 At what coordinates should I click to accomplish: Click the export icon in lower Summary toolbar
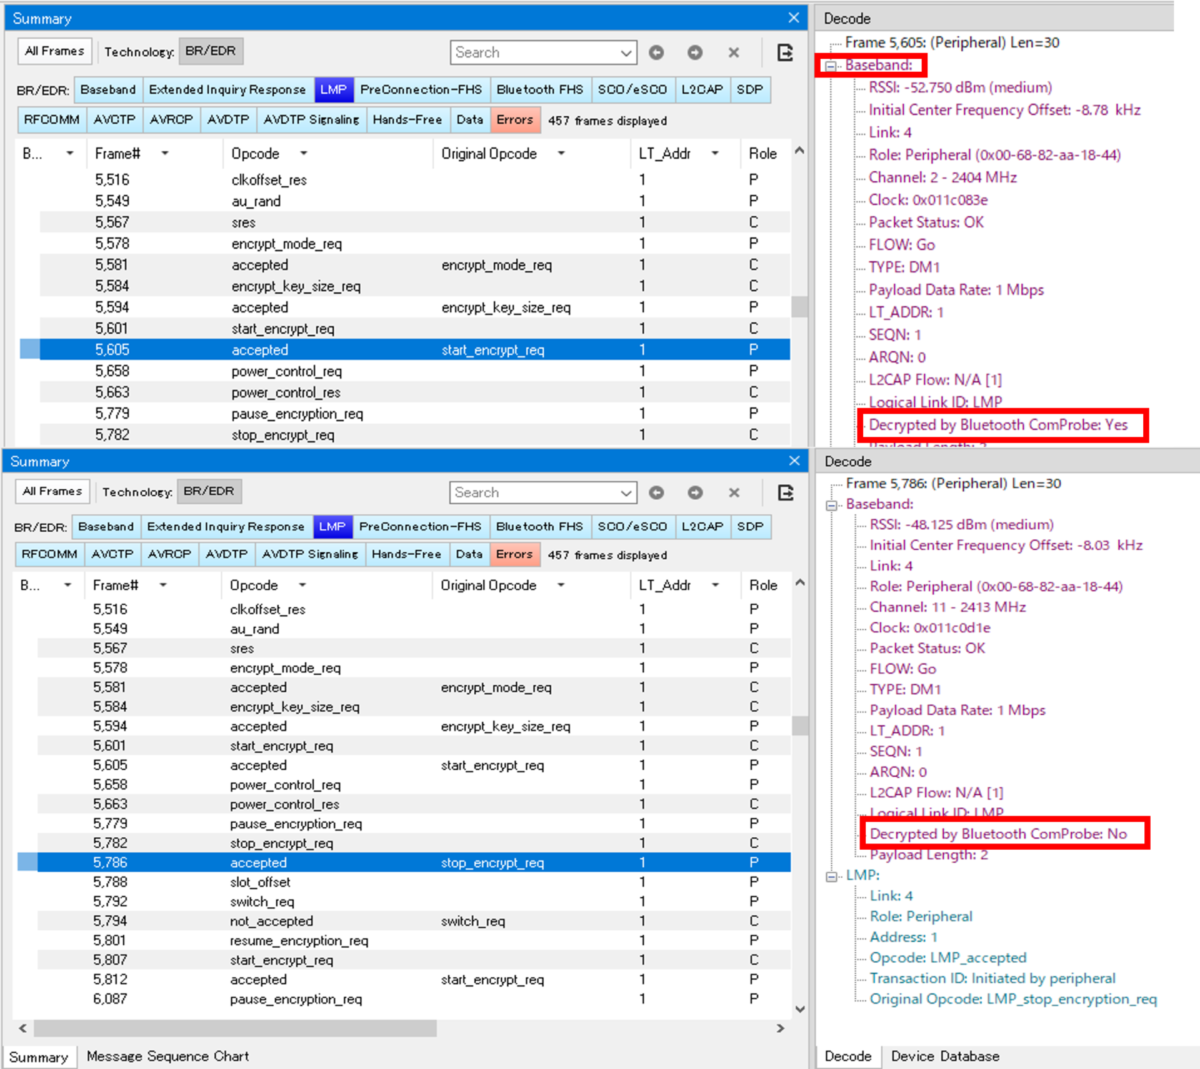pyautogui.click(x=785, y=492)
